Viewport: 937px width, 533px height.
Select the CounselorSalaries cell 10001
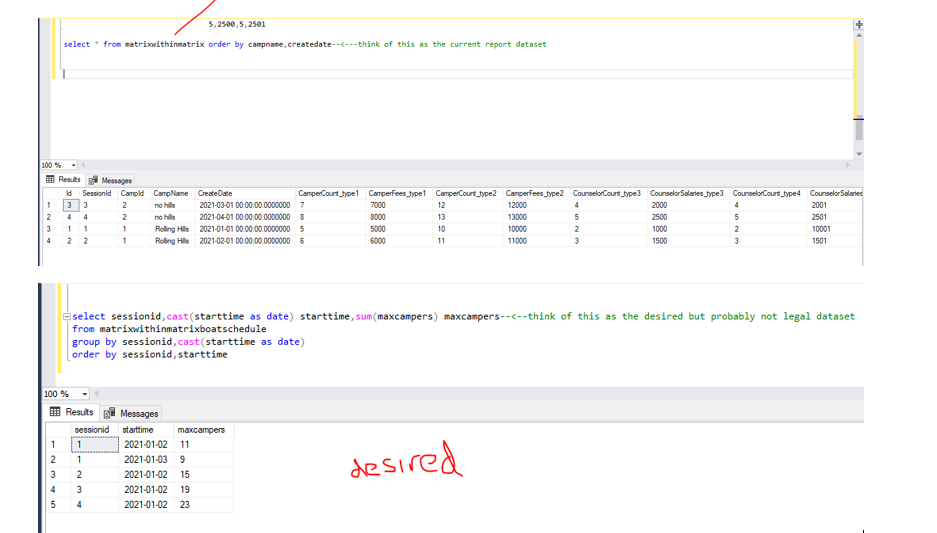tap(835, 229)
